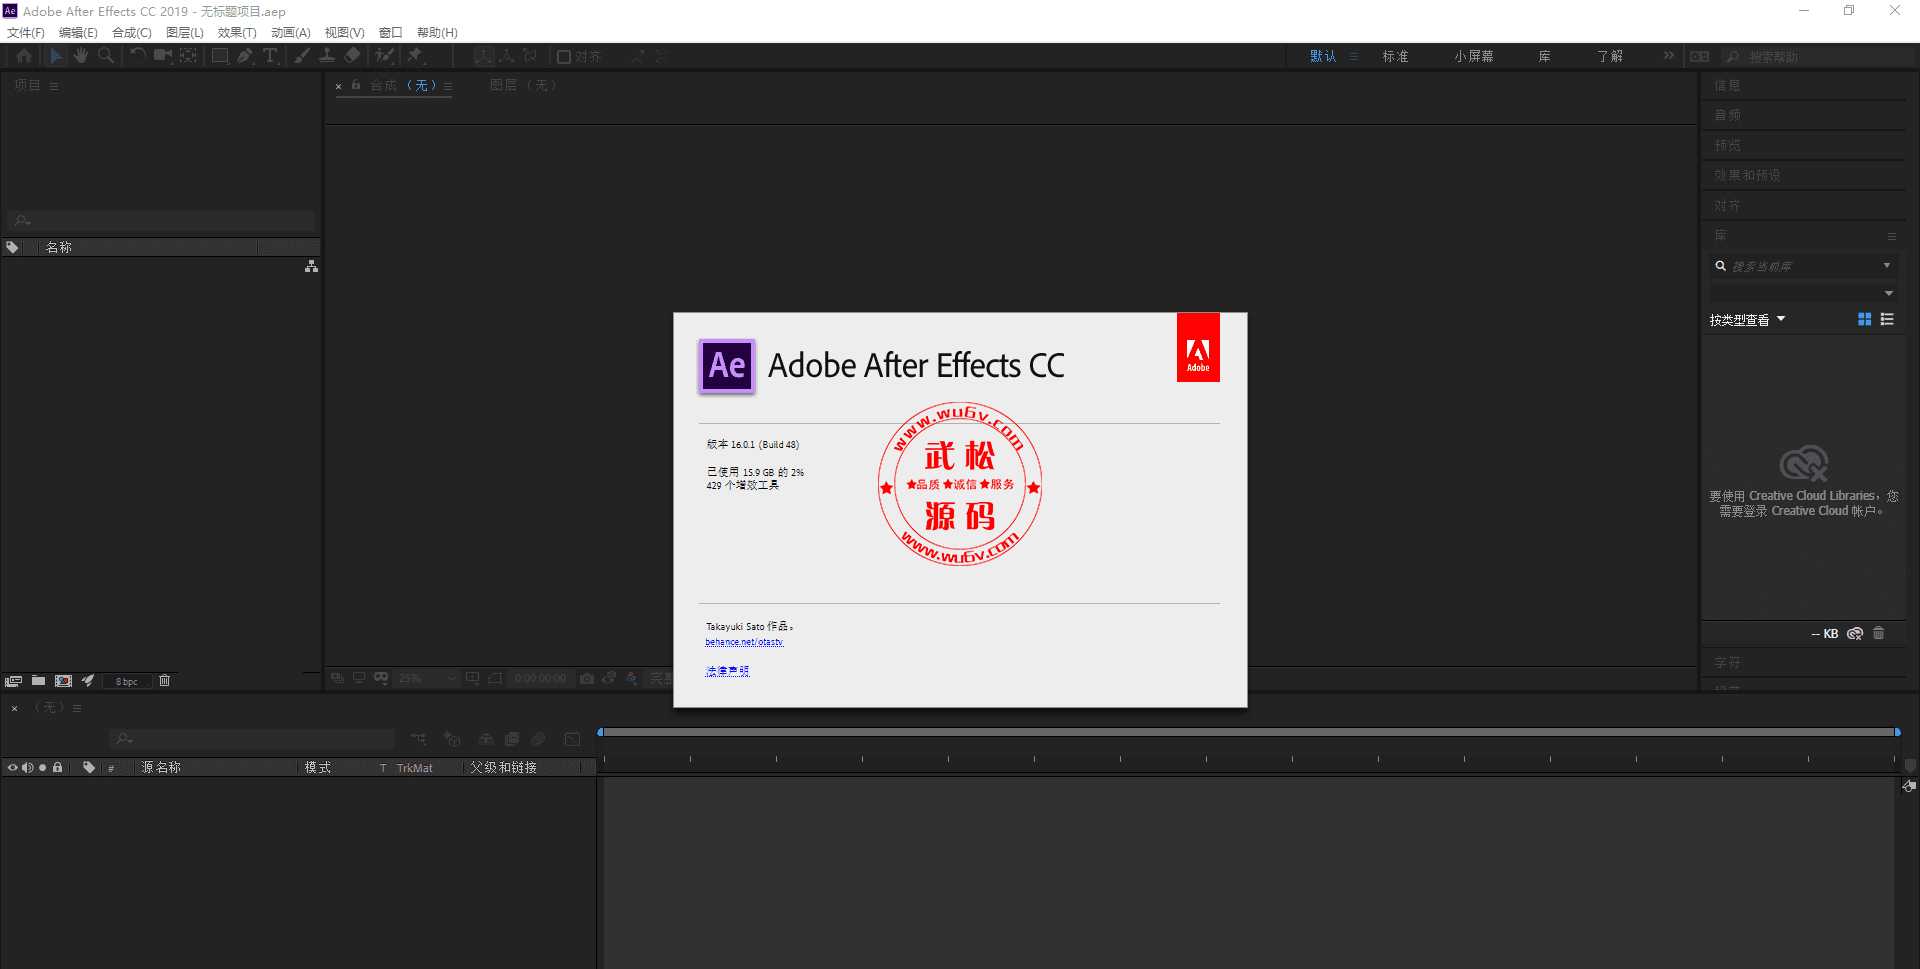Toggle lock column icon in timeline
The image size is (1920, 969).
click(58, 767)
